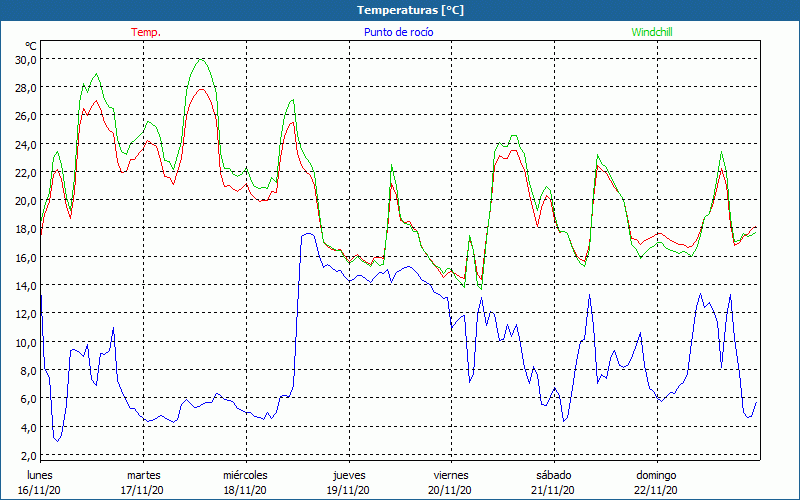Click the 12,0 y-axis value
Image resolution: width=800 pixels, height=500 pixels.
click(26, 314)
